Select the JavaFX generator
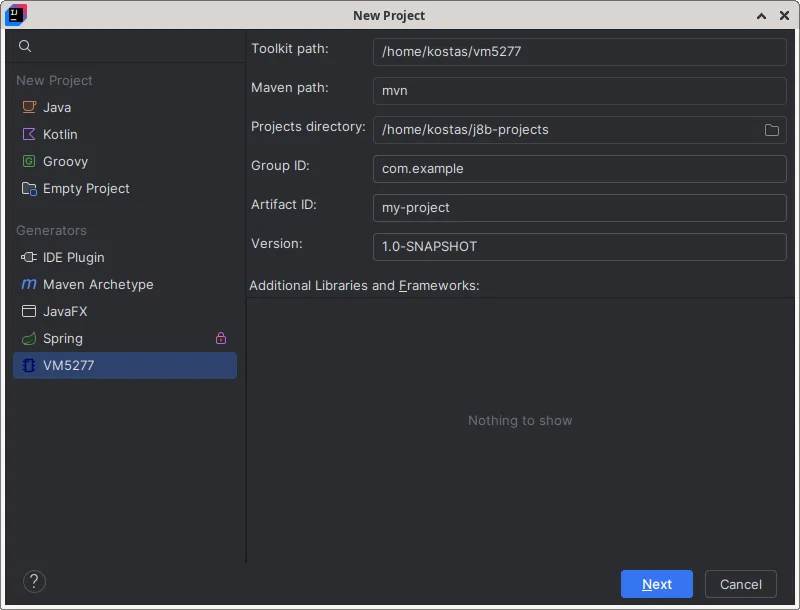 [x=125, y=311]
